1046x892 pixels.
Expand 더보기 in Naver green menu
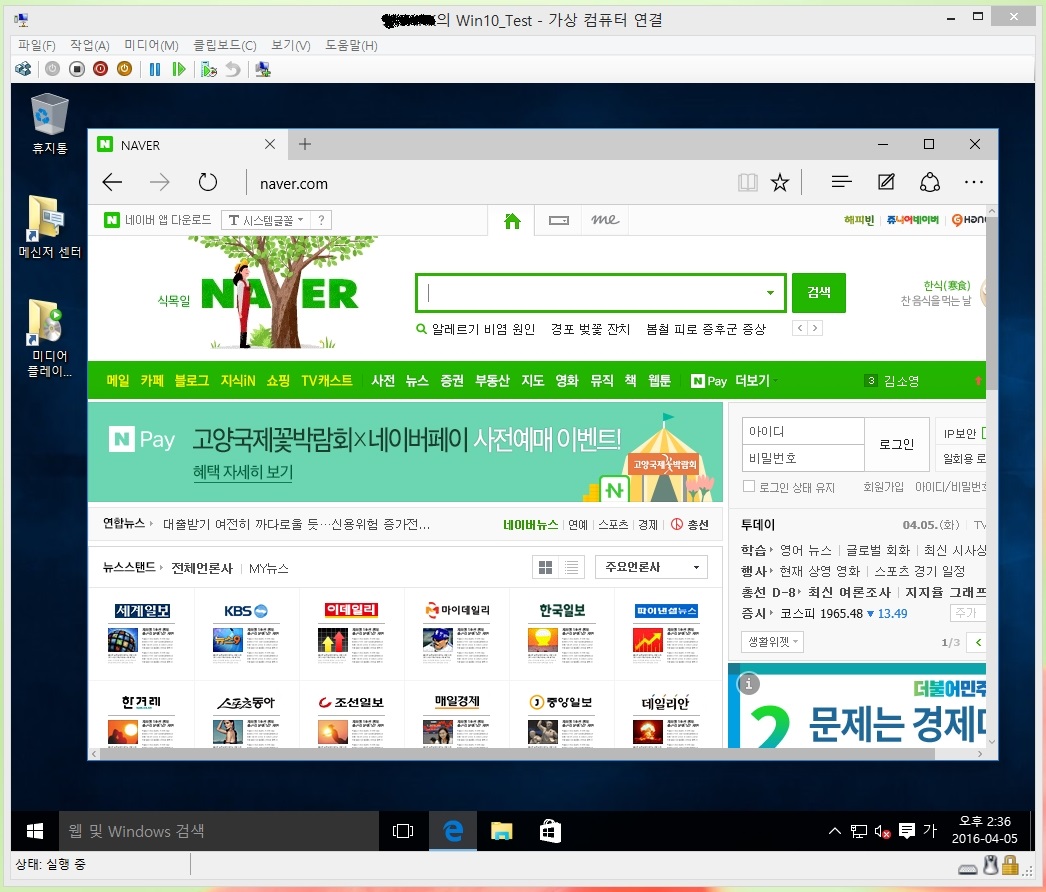(x=755, y=380)
